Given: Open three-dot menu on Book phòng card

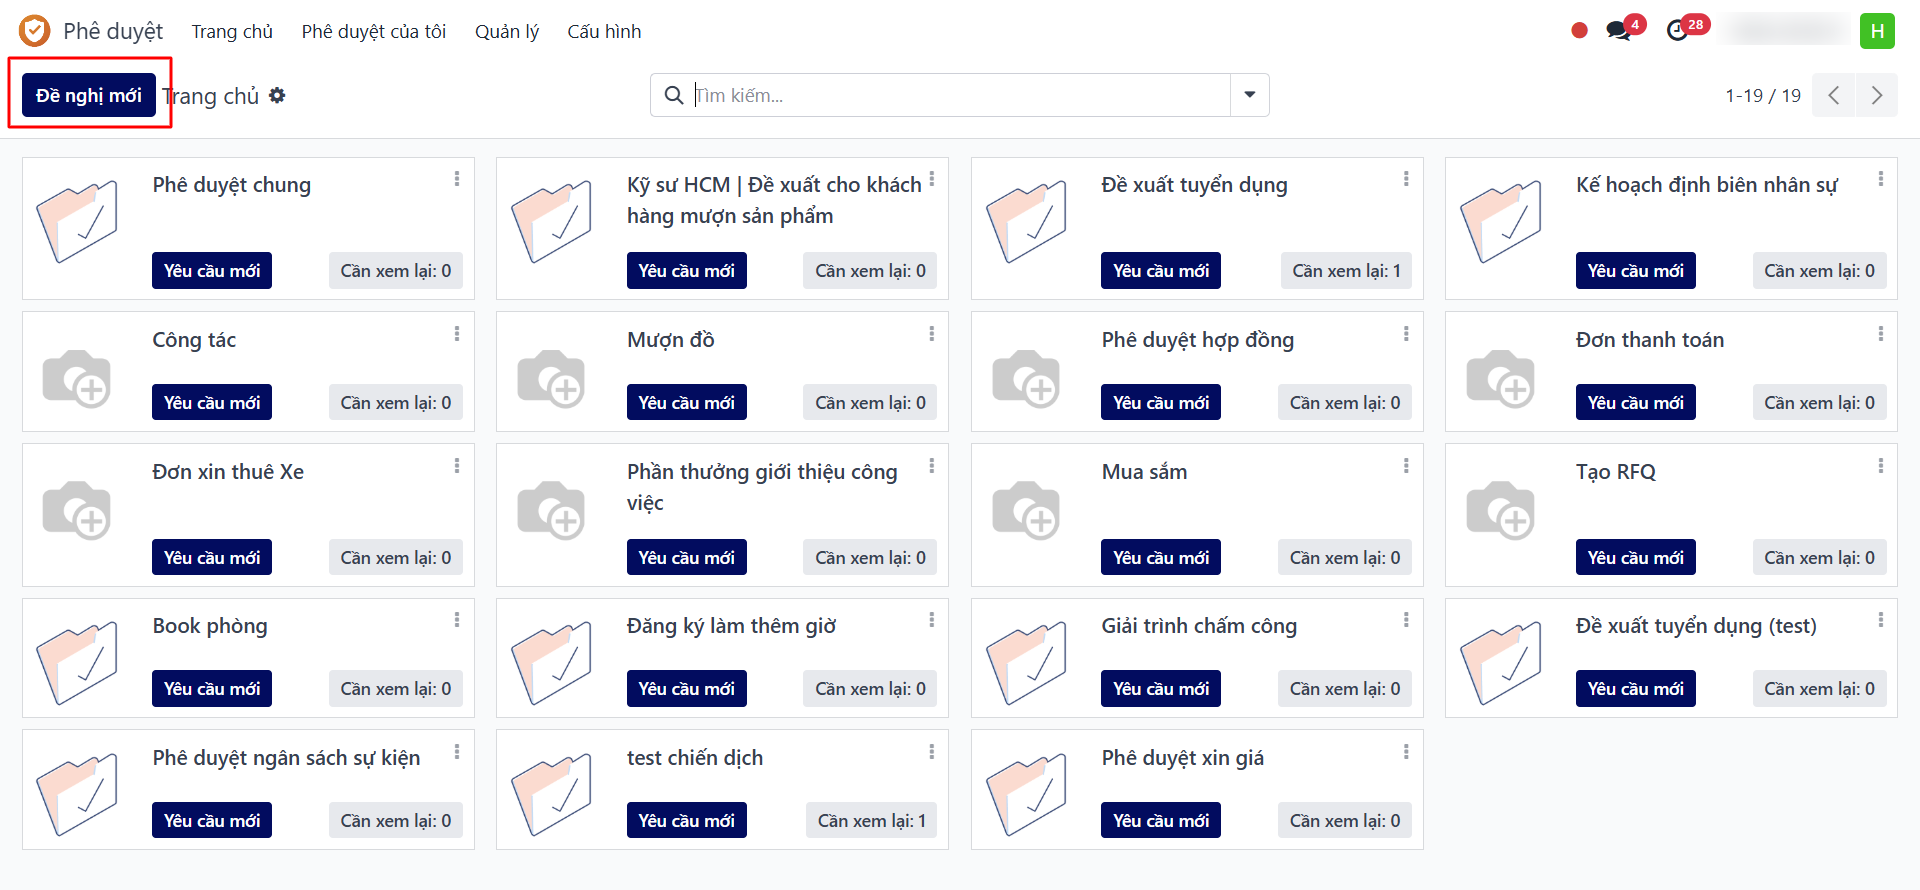Looking at the screenshot, I should [x=456, y=620].
